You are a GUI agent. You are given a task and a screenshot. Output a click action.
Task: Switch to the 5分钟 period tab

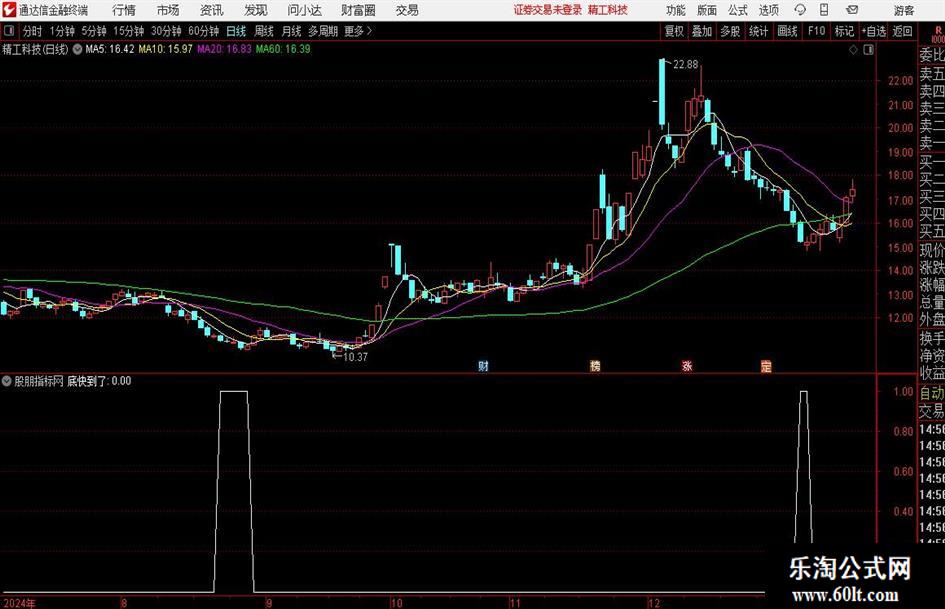tap(93, 31)
